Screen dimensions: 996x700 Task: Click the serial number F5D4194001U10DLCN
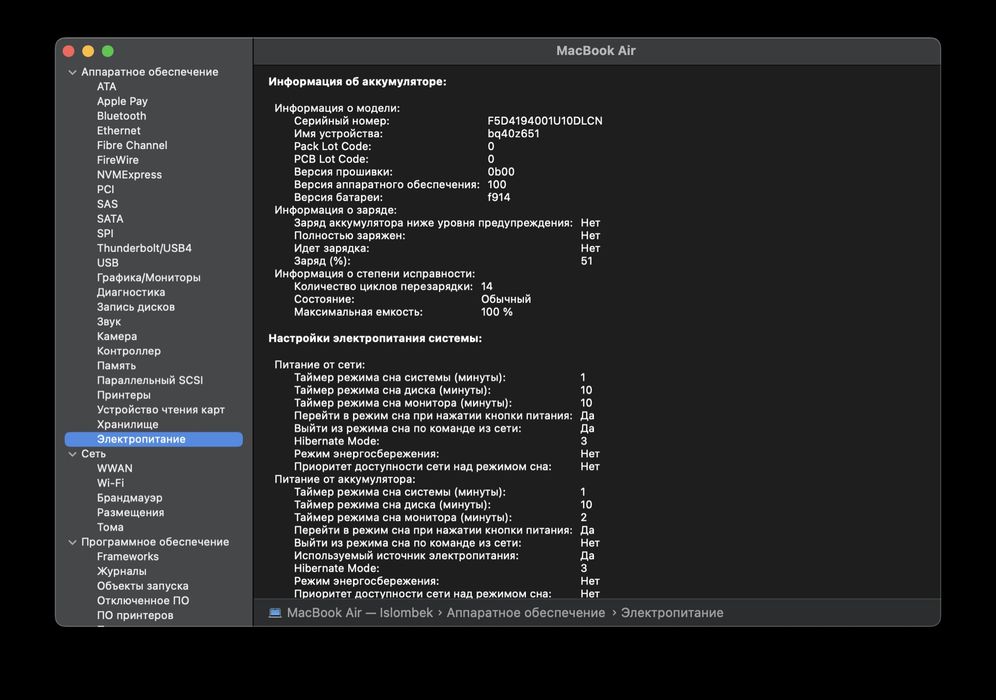click(x=545, y=121)
